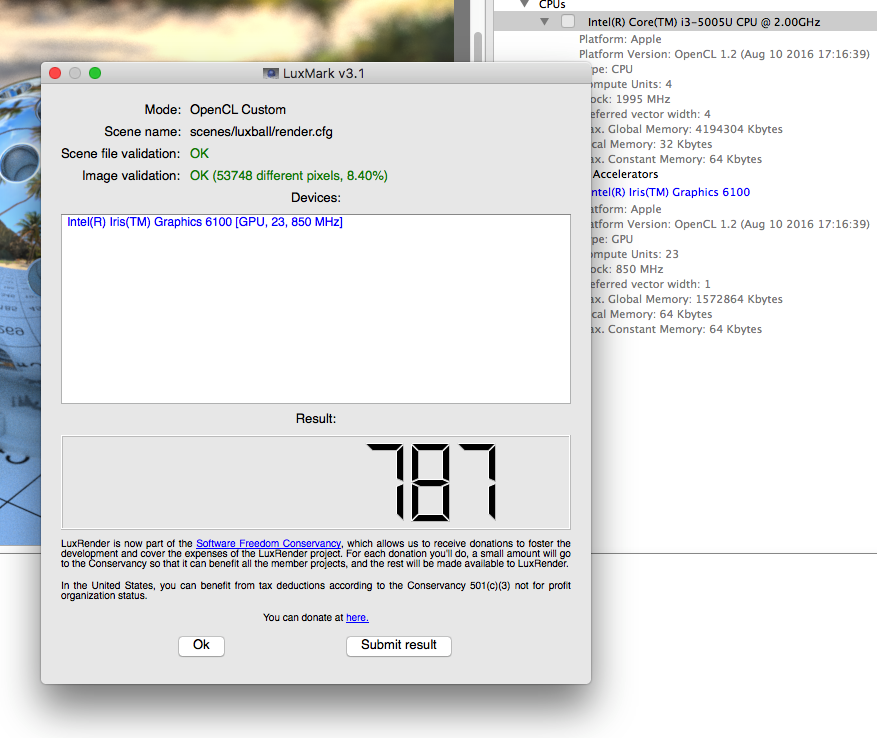The image size is (877, 738).
Task: Click 'Compute Units: 4' row
Action: click(x=631, y=84)
